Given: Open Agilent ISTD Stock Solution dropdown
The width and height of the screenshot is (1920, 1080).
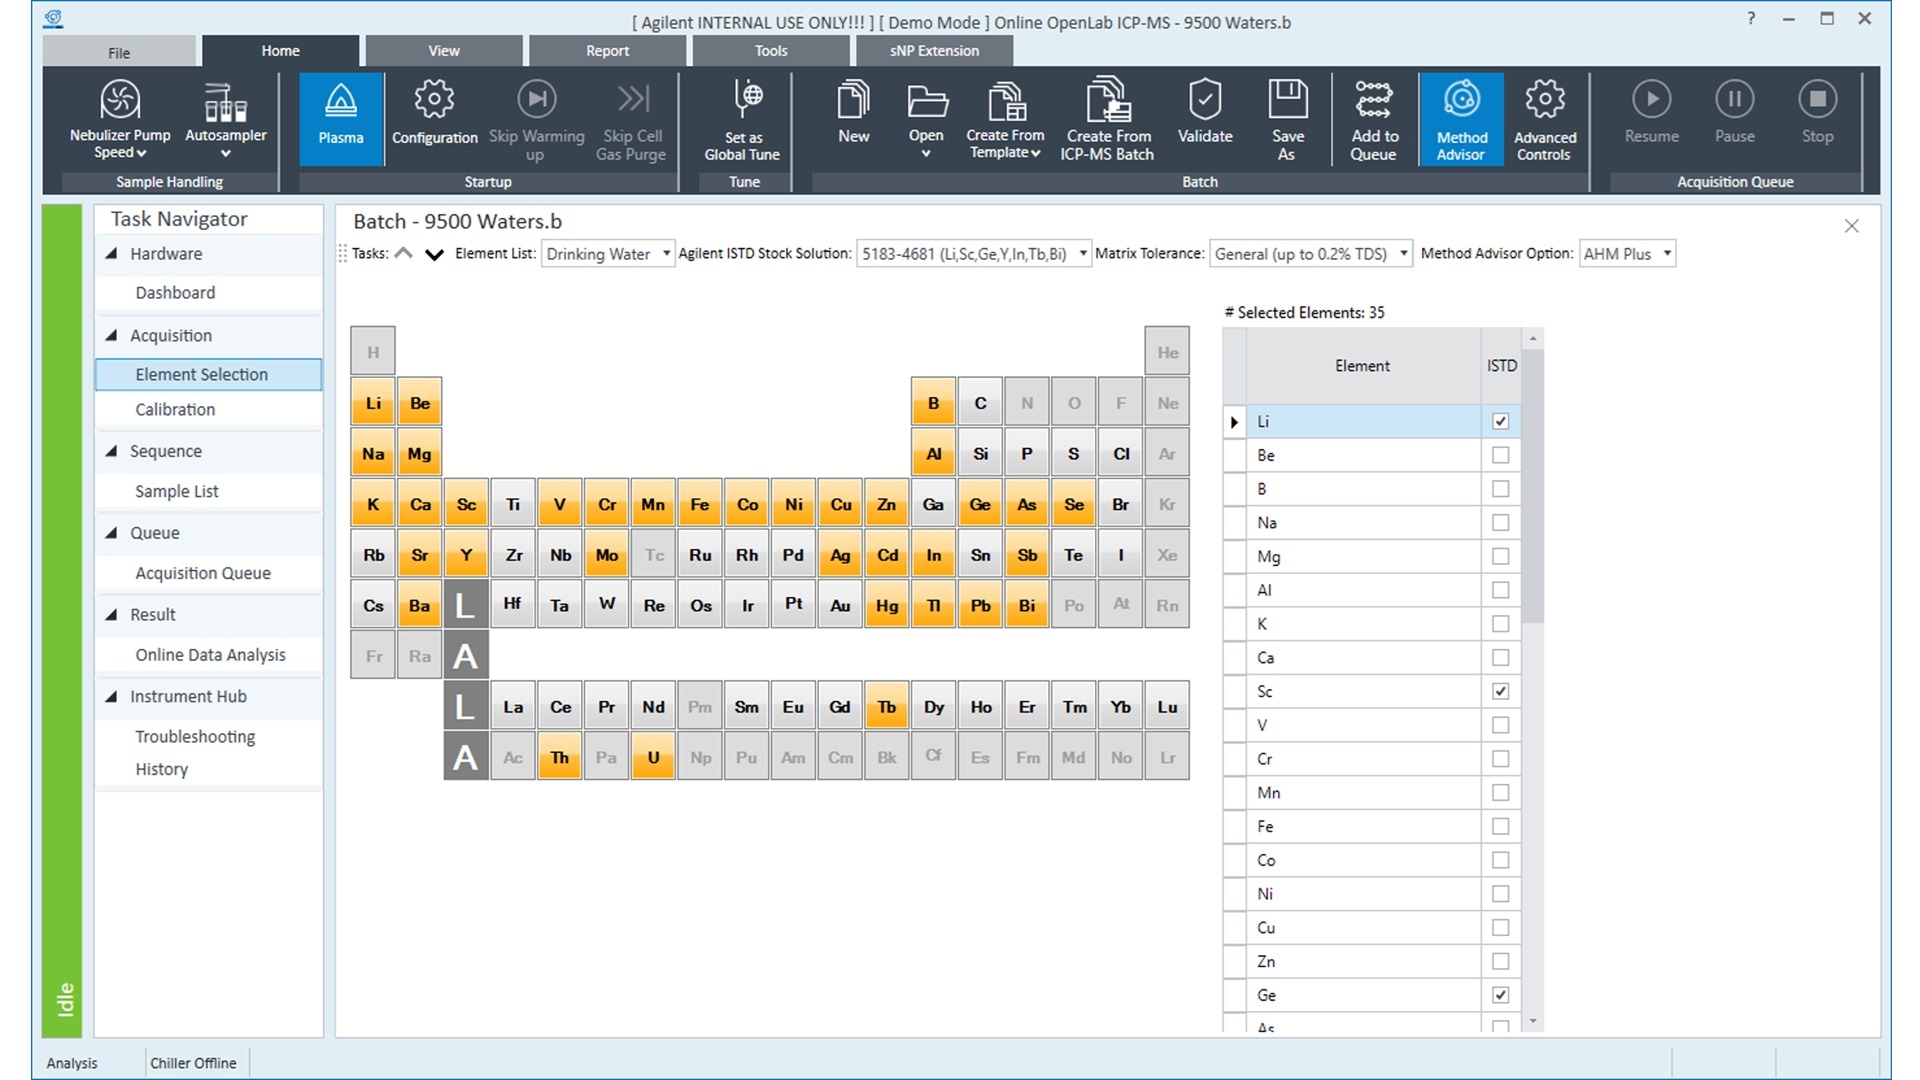Looking at the screenshot, I should pos(973,254).
